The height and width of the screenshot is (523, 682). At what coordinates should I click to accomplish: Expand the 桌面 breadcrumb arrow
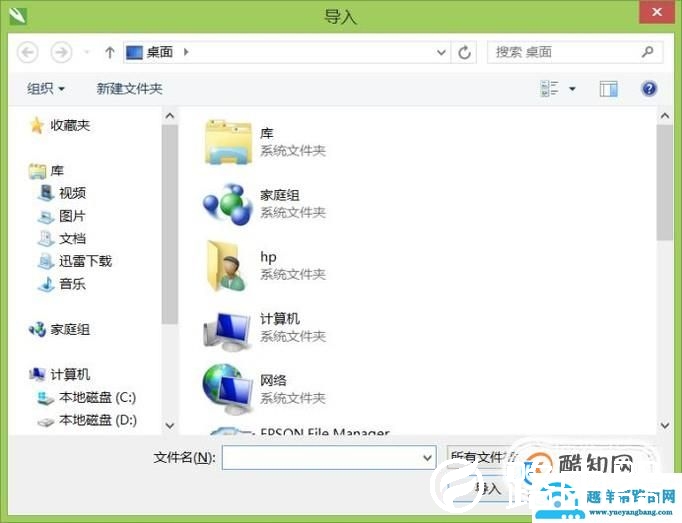pyautogui.click(x=186, y=53)
